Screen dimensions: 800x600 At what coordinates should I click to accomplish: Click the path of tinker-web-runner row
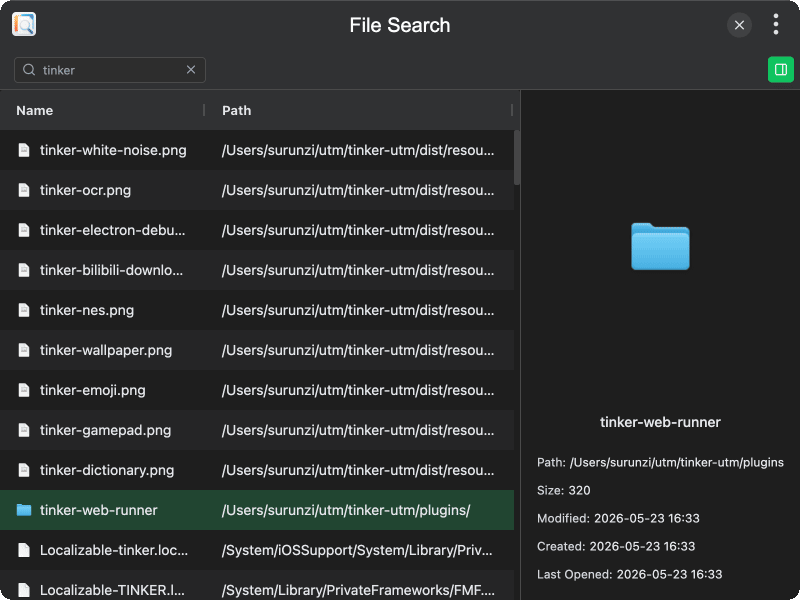(x=346, y=510)
